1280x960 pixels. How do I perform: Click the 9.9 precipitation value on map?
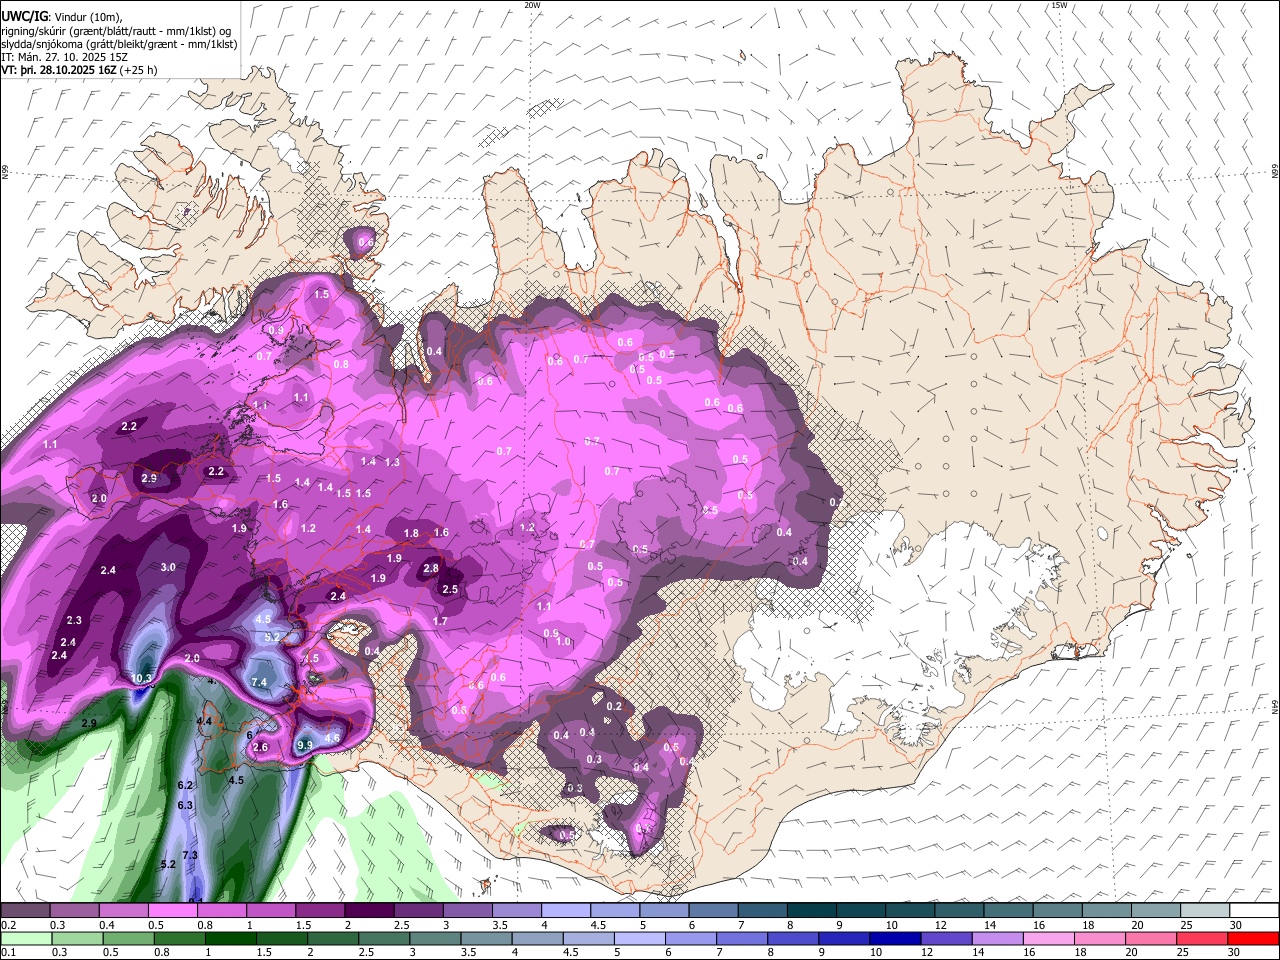point(306,745)
